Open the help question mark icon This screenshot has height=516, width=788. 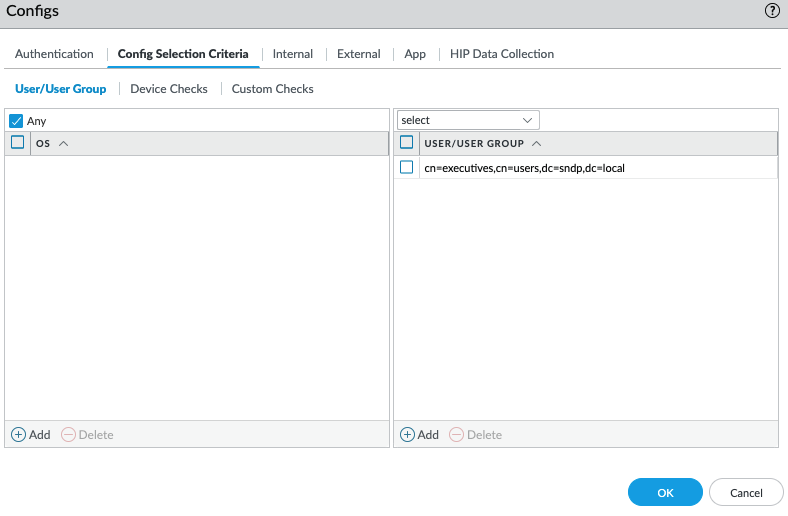click(772, 11)
